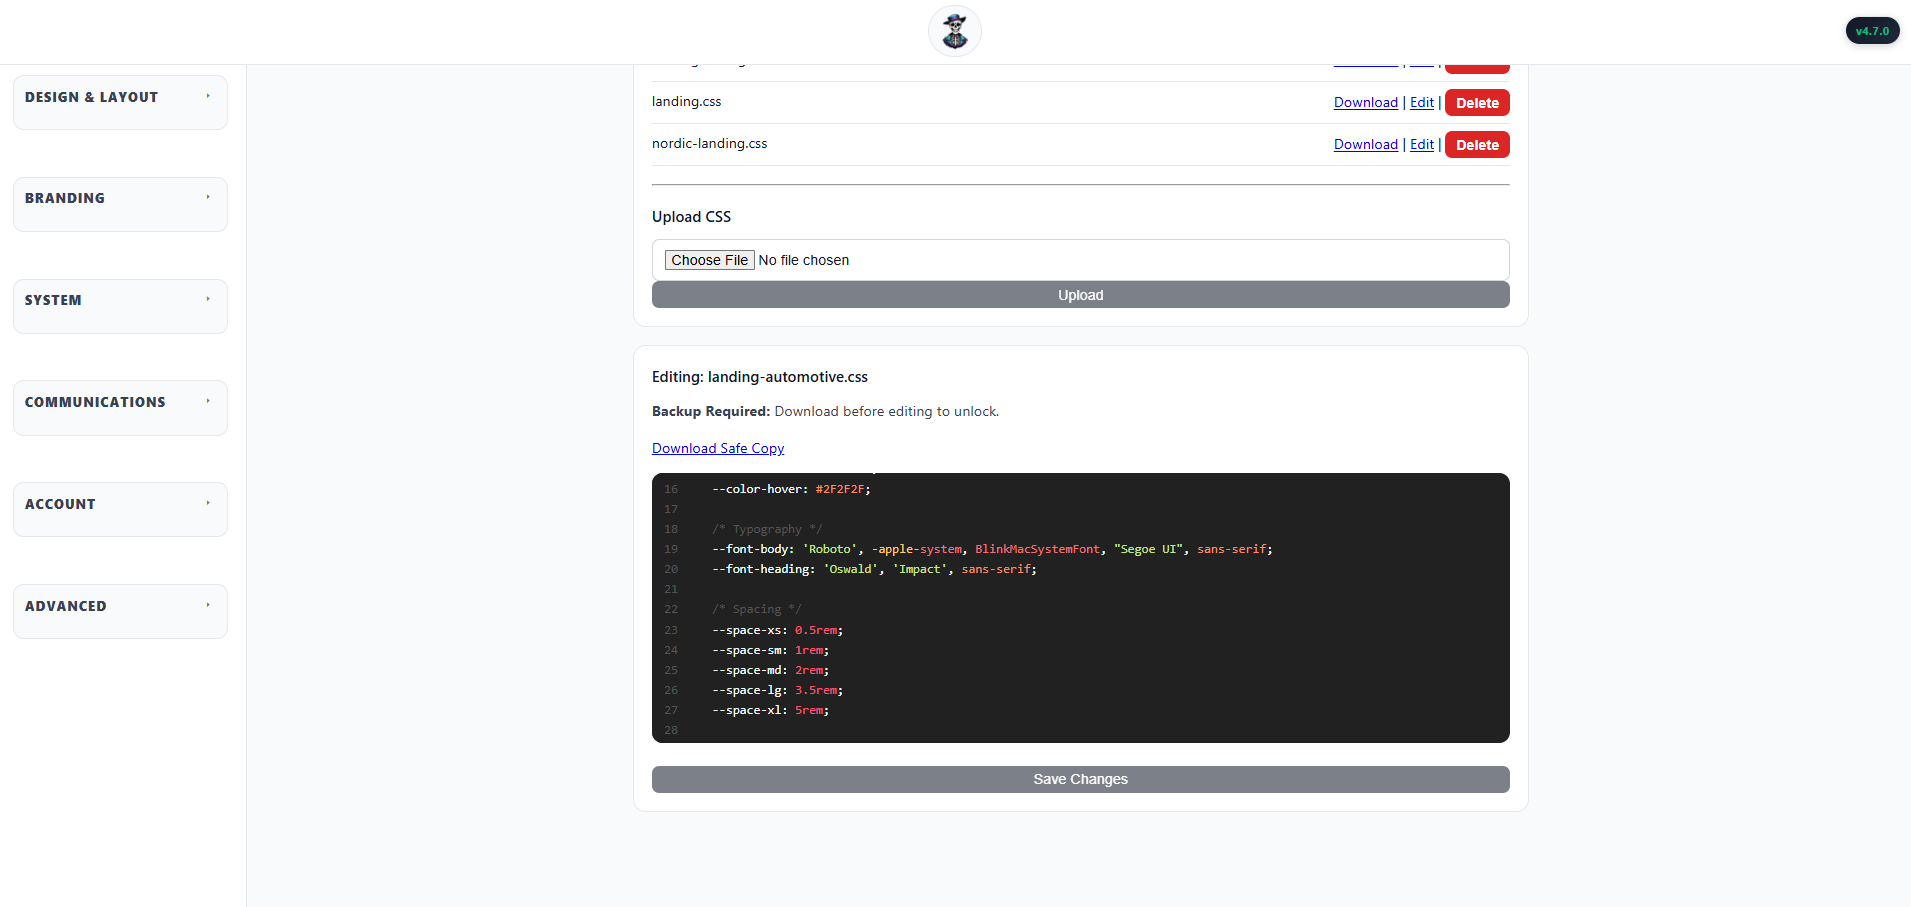Screen dimensions: 1911x907
Task: Download the nordic-landing.css file
Action: pos(1365,145)
